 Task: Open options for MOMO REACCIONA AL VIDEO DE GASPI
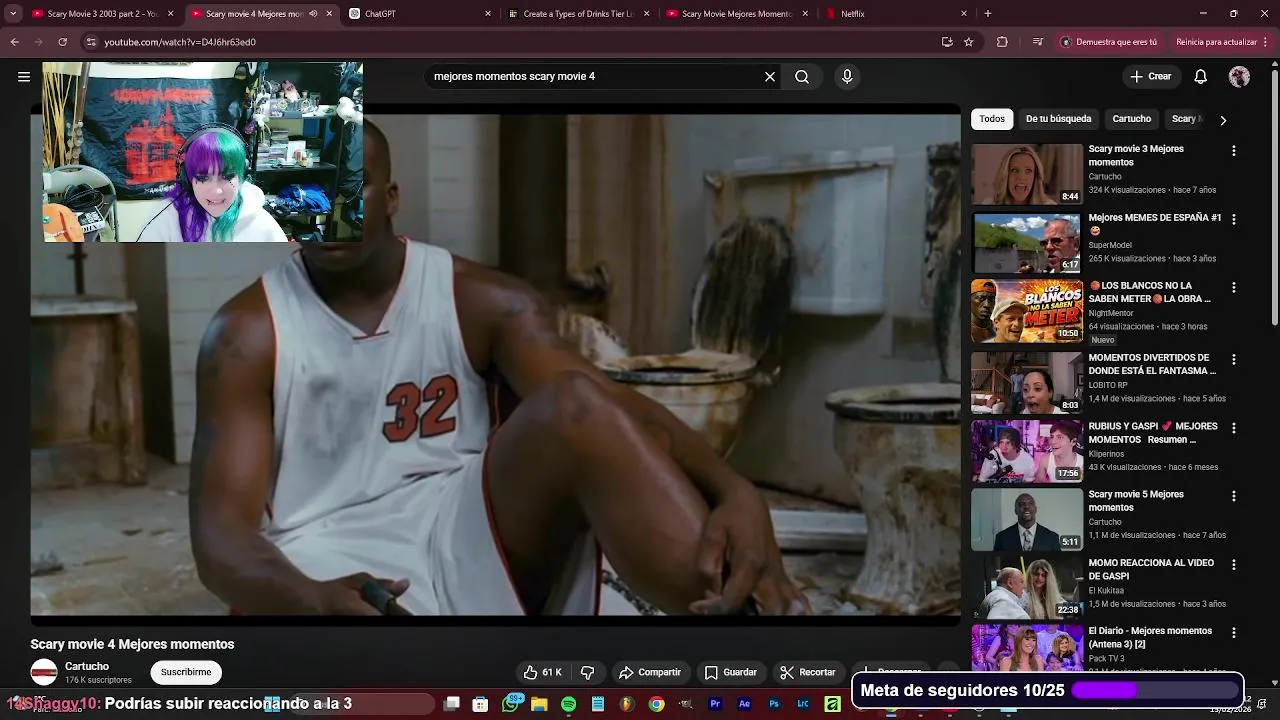coord(1233,564)
